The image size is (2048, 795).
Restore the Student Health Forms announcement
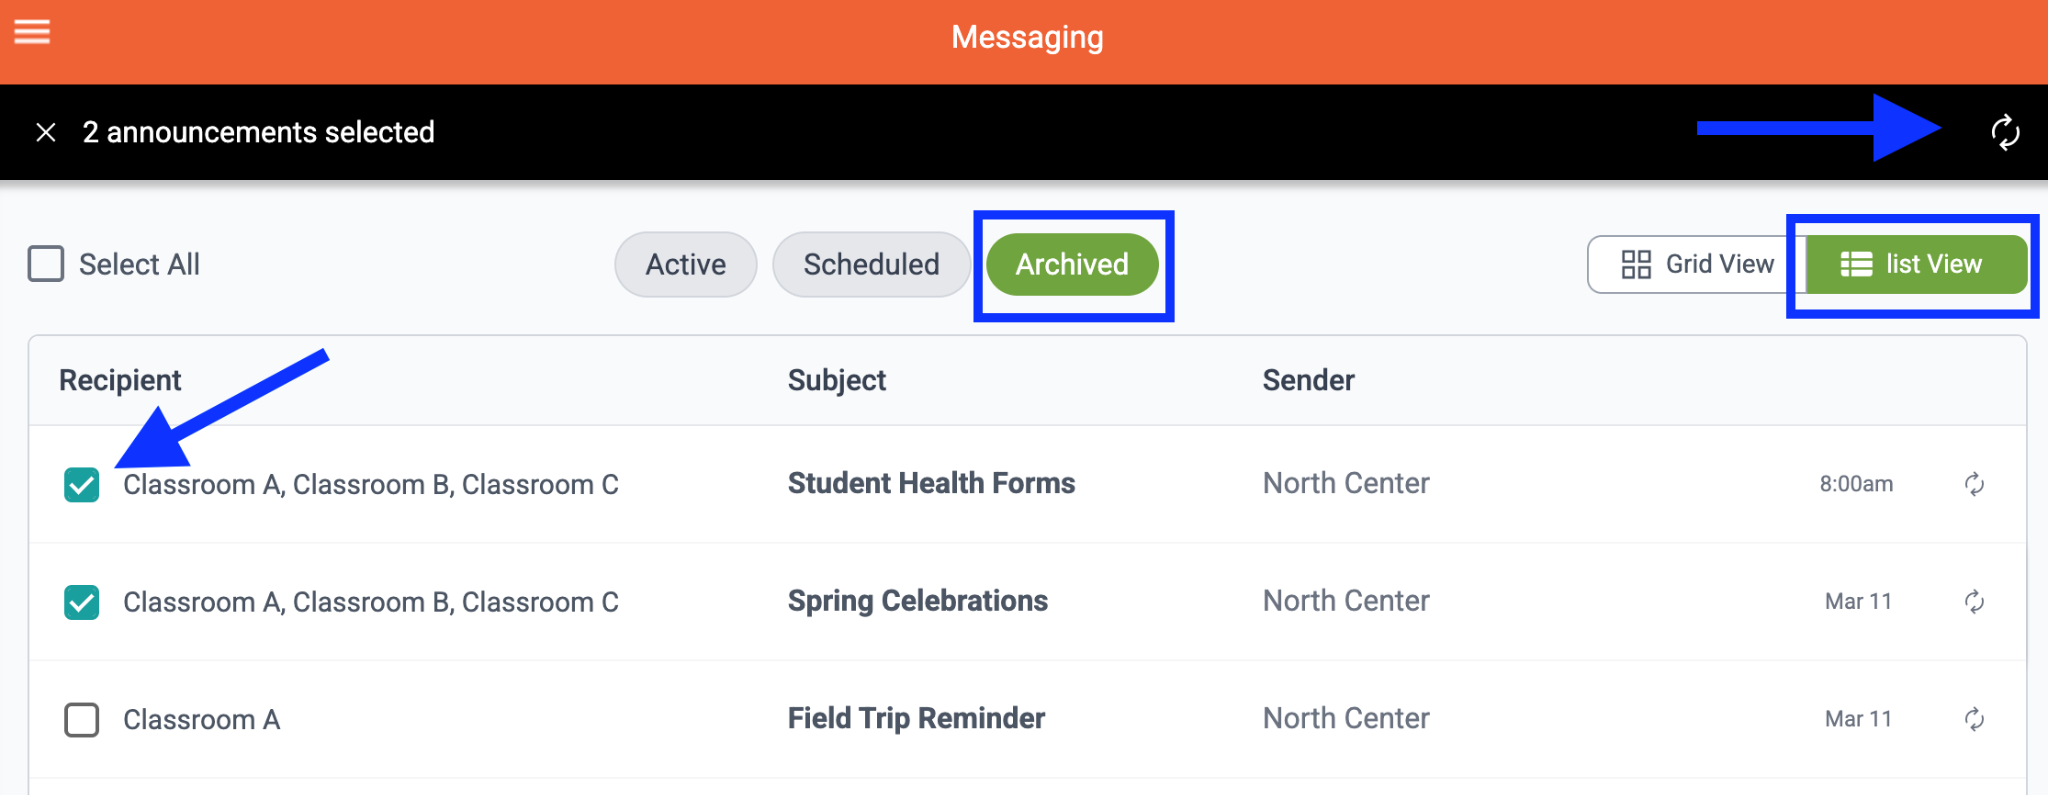[1974, 484]
